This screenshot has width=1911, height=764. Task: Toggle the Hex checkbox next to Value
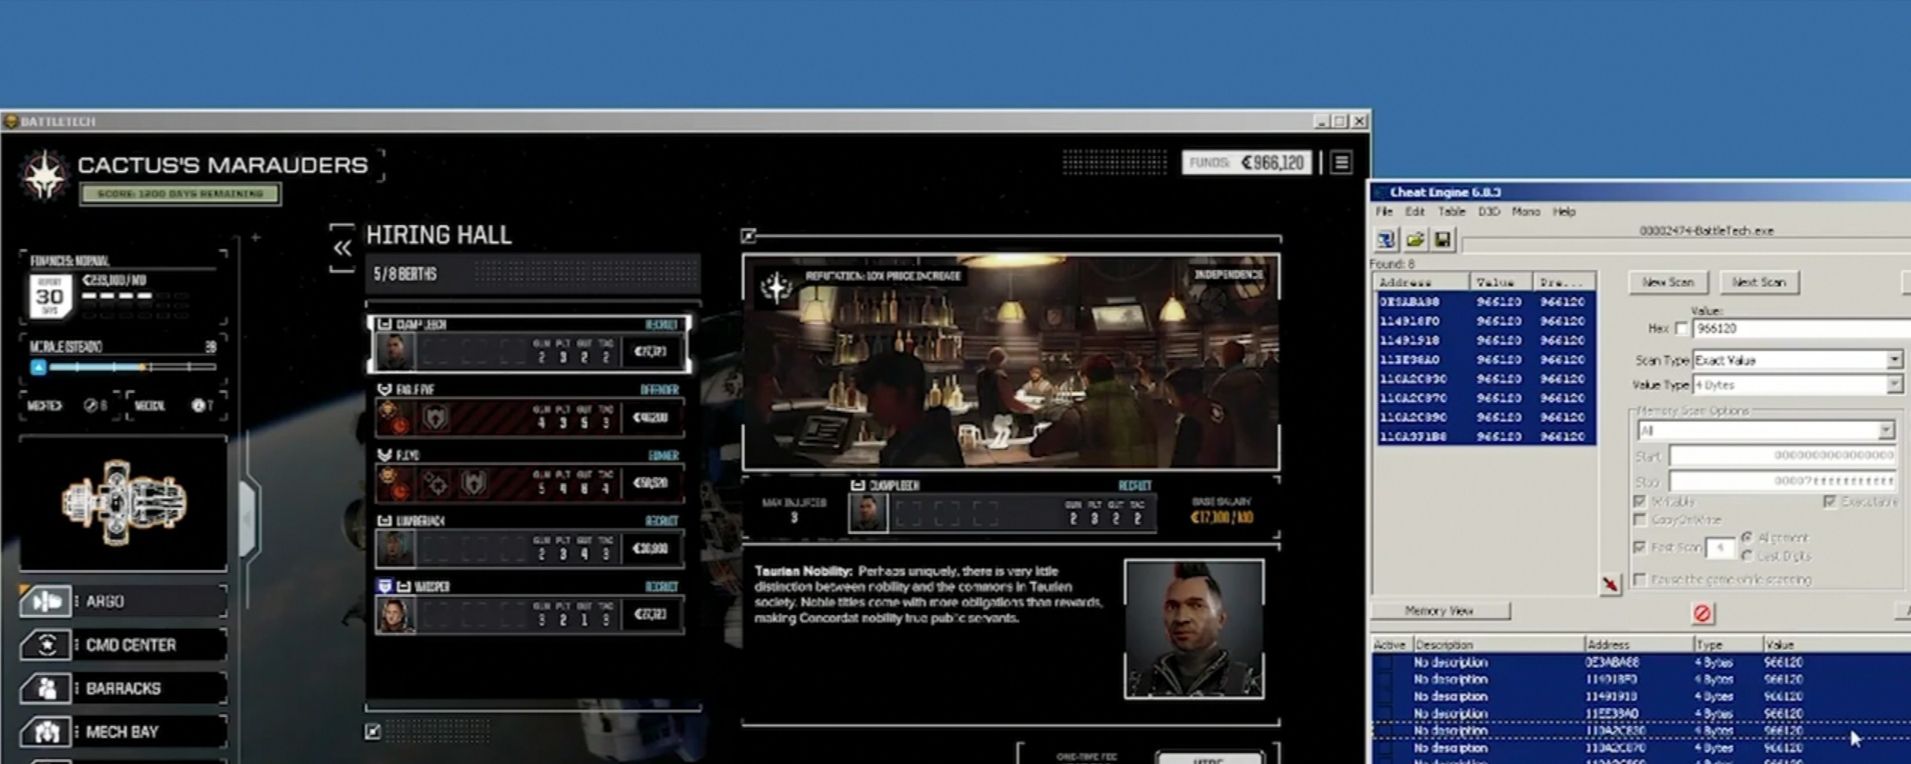point(1681,328)
